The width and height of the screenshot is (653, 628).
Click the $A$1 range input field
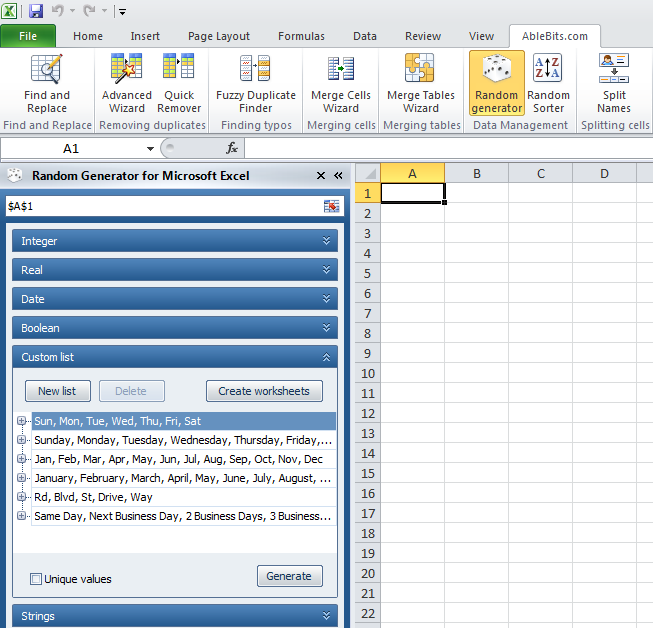click(x=164, y=206)
